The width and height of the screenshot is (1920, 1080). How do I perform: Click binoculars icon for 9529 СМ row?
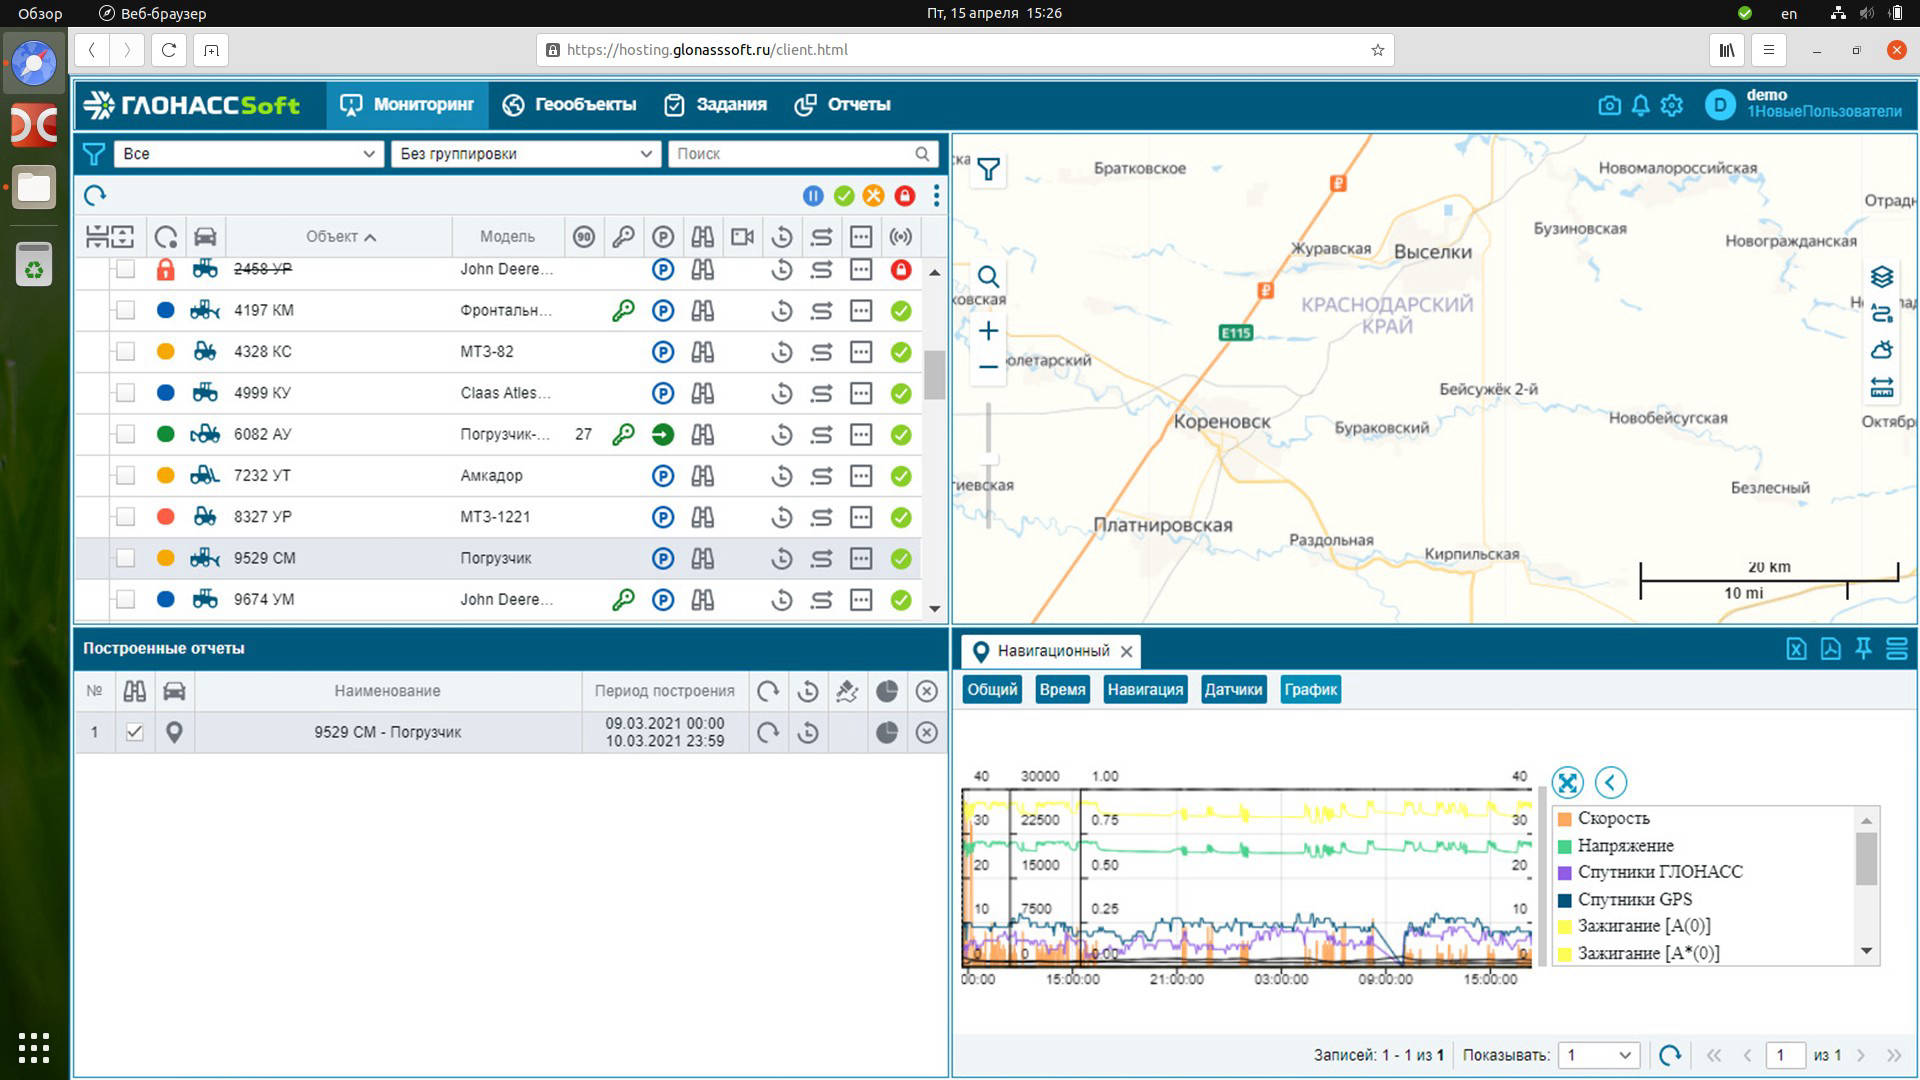pyautogui.click(x=703, y=558)
